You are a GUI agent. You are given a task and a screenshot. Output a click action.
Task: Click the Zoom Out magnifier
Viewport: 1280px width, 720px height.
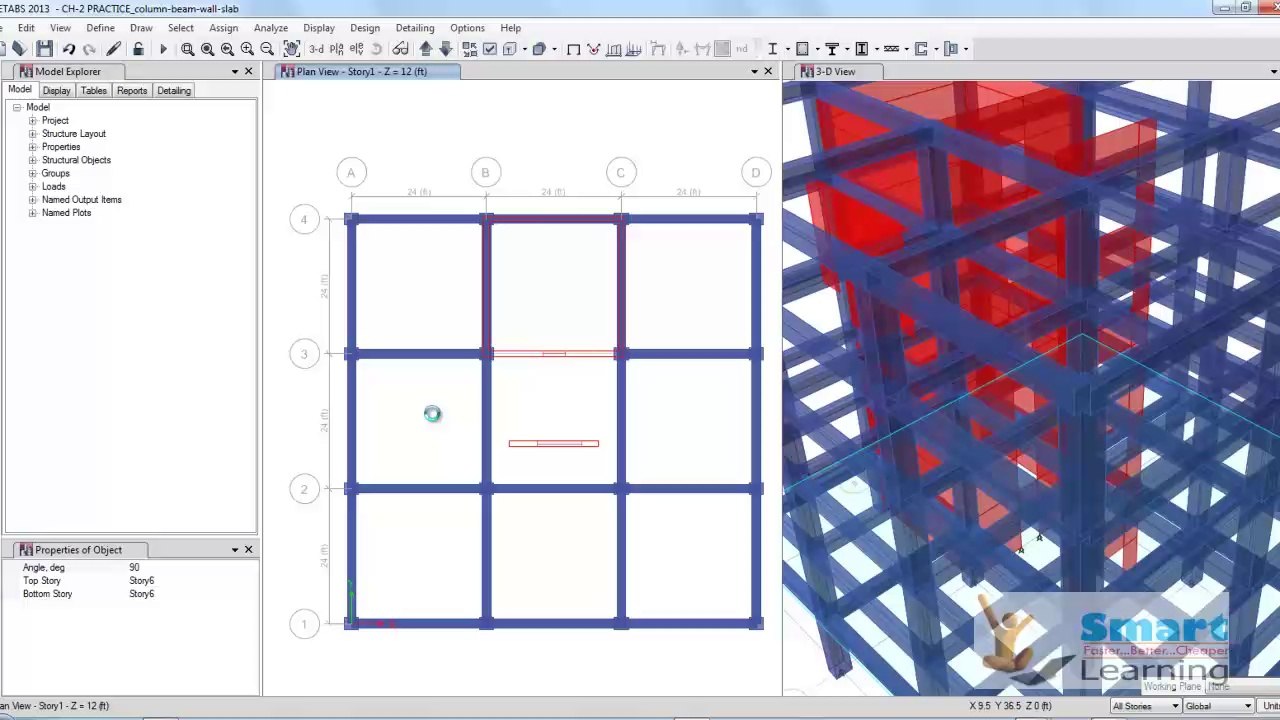(x=267, y=49)
